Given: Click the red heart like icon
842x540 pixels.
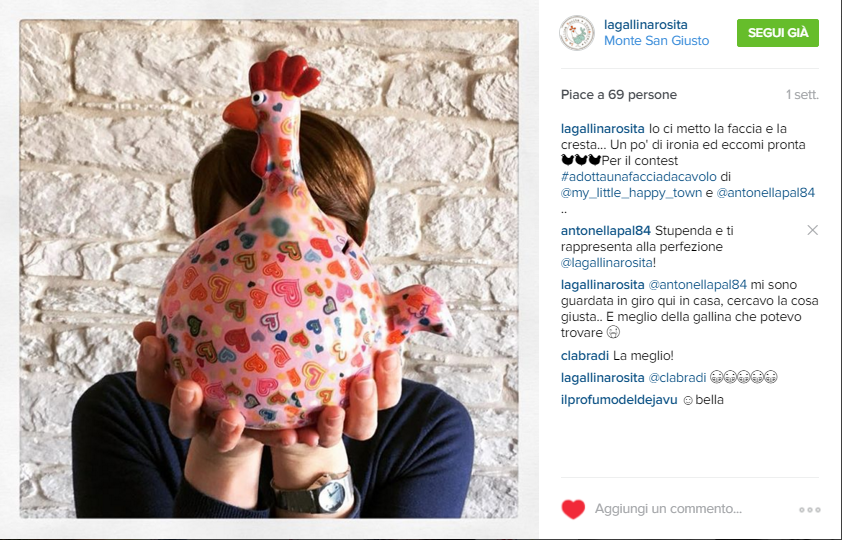Looking at the screenshot, I should [x=573, y=509].
